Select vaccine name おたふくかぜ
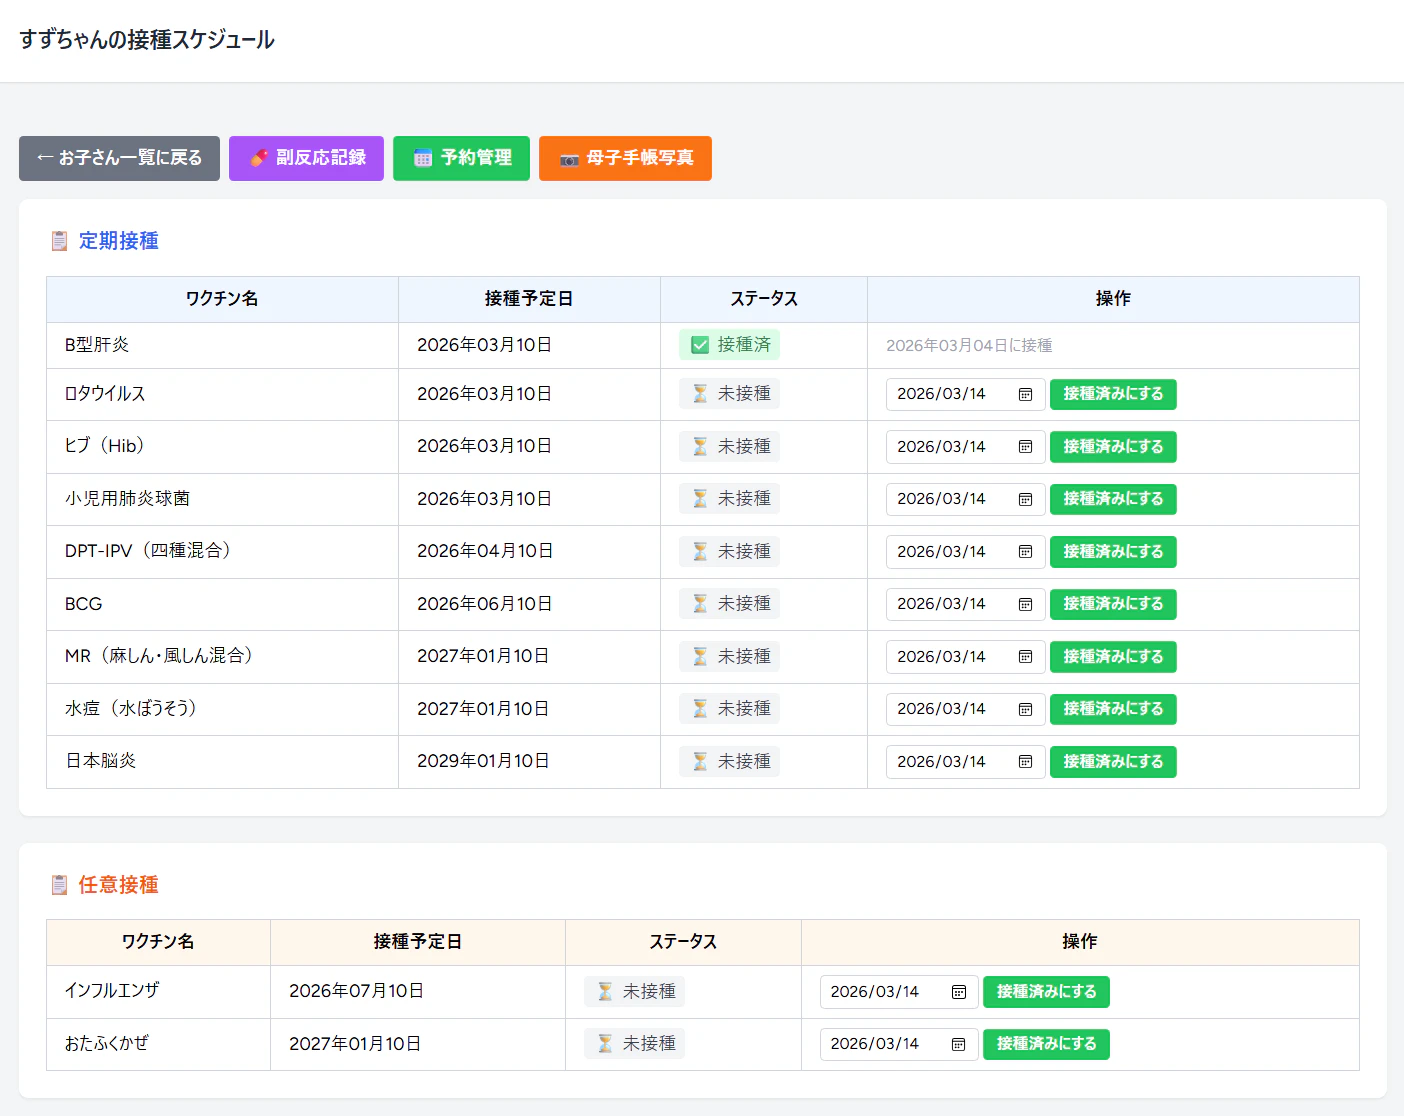The image size is (1404, 1116). pos(106,1044)
